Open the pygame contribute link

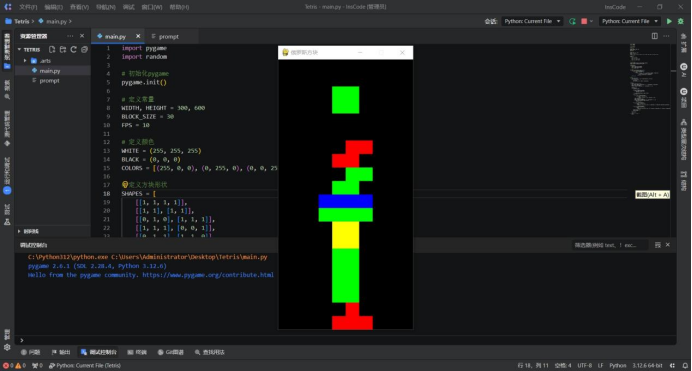[208, 275]
